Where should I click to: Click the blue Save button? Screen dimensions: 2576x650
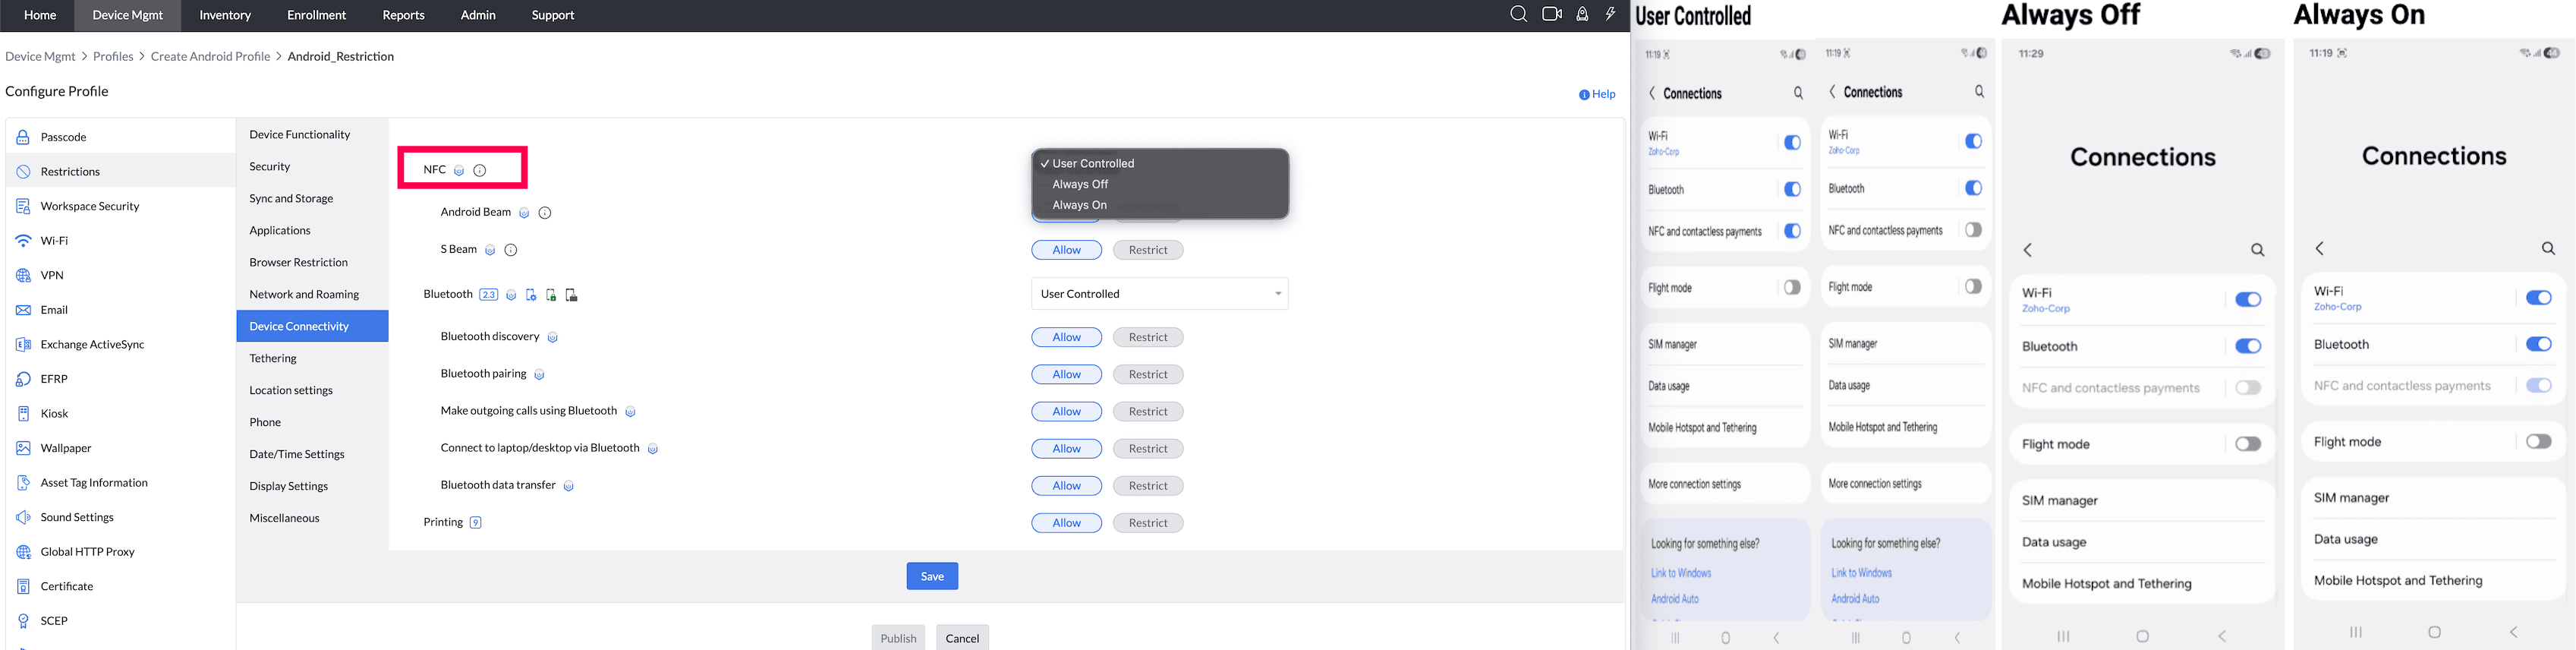(x=932, y=576)
